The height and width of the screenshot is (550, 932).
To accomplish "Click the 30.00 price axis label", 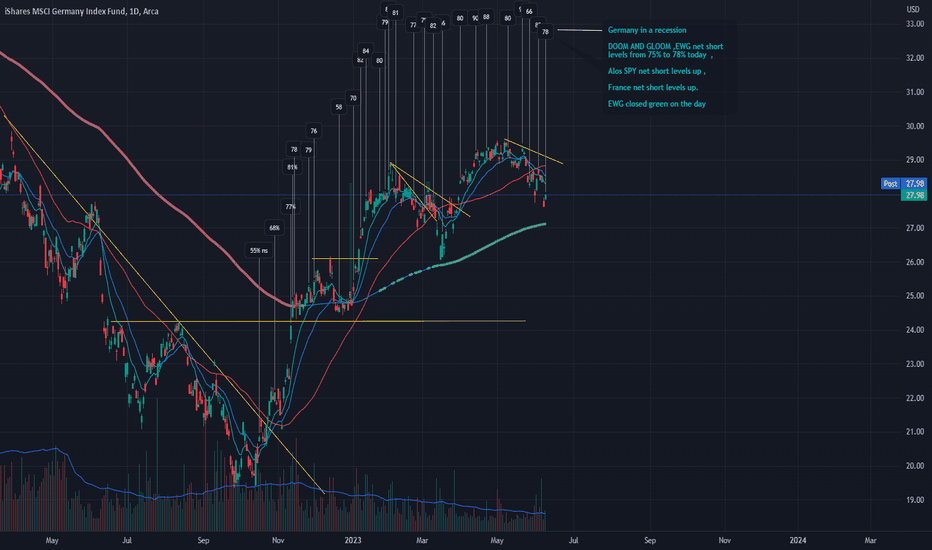I will pyautogui.click(x=915, y=126).
